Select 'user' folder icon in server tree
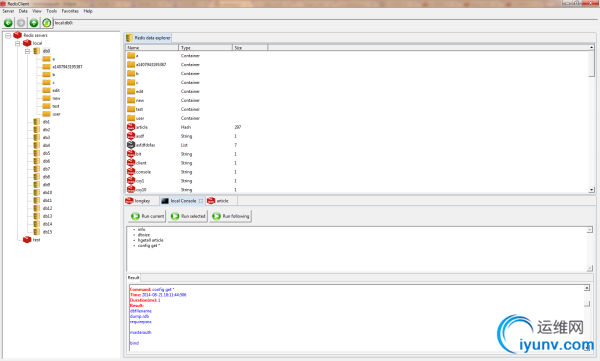Image resolution: width=600 pixels, height=361 pixels. 46,114
